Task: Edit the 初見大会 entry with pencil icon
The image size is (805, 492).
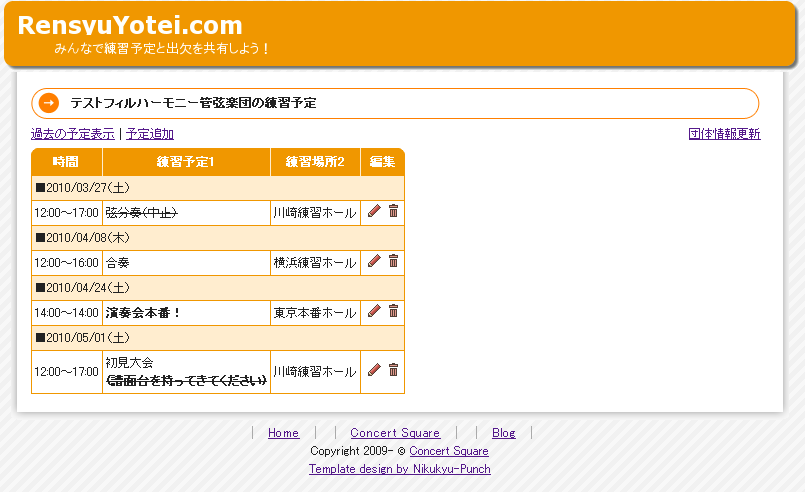Action: pos(374,370)
